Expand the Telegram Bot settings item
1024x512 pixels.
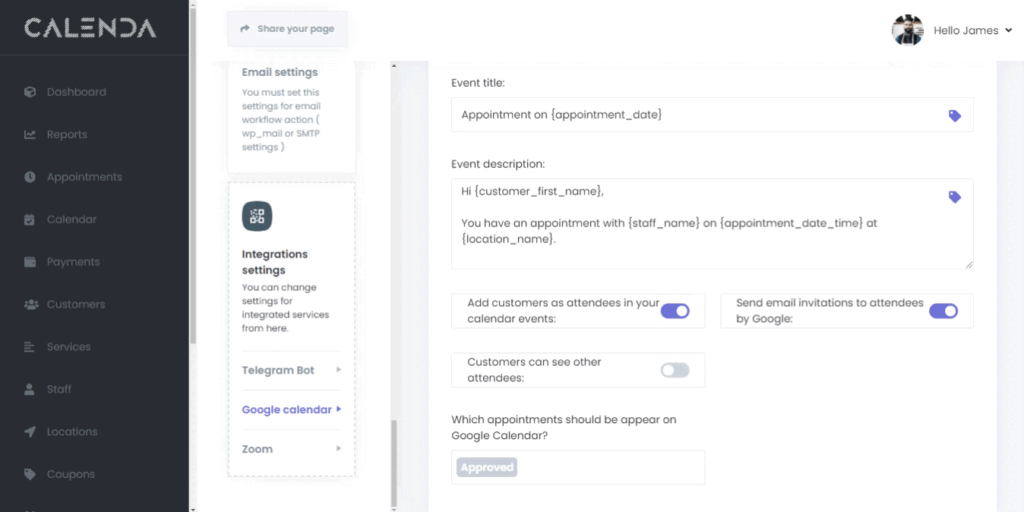291,370
